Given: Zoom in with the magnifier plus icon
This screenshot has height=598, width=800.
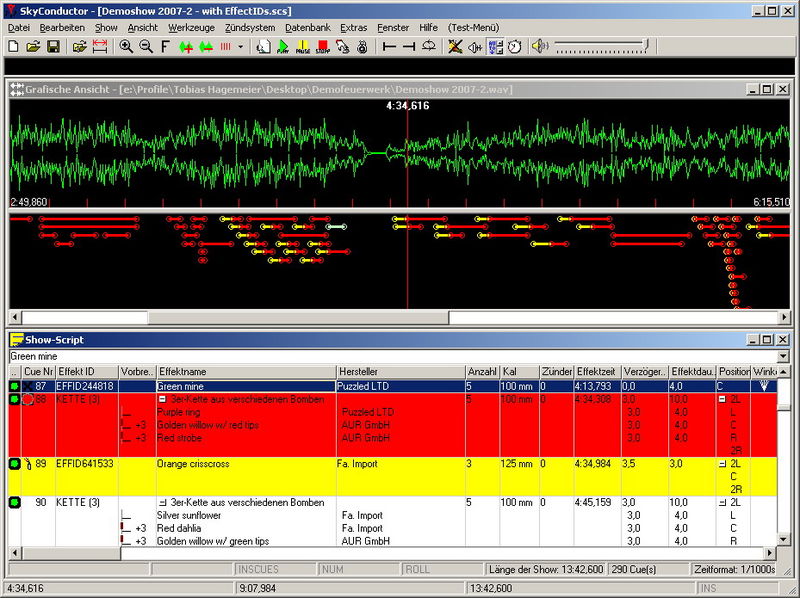Looking at the screenshot, I should [127, 47].
